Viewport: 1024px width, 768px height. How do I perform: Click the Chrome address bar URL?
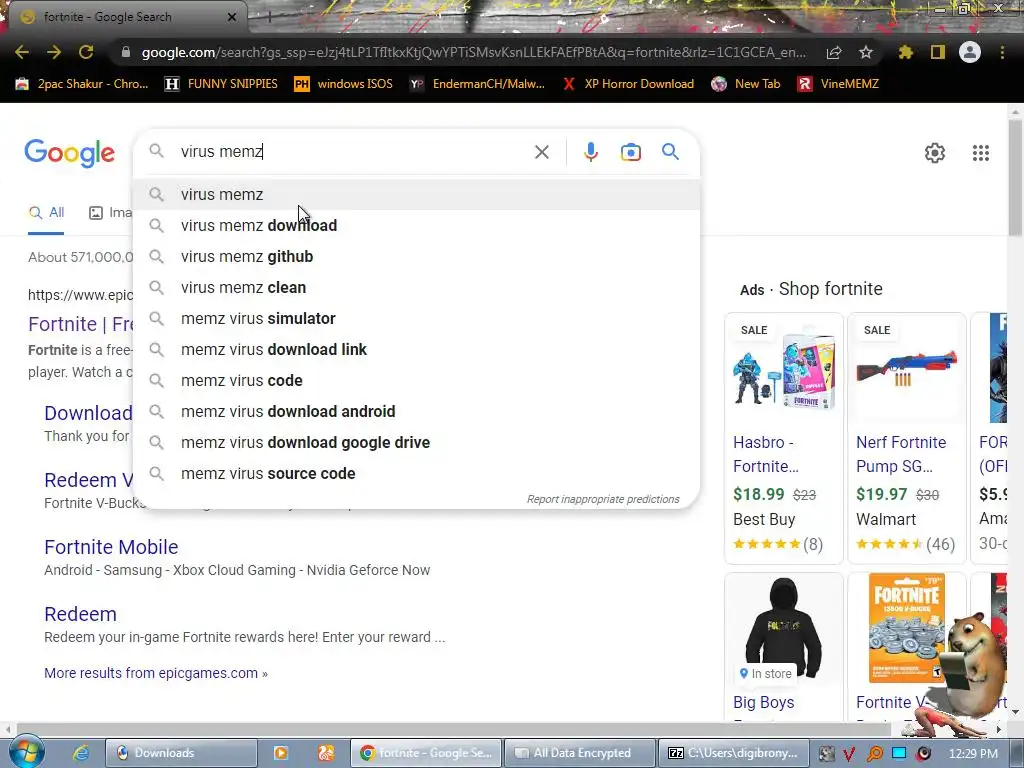click(473, 52)
